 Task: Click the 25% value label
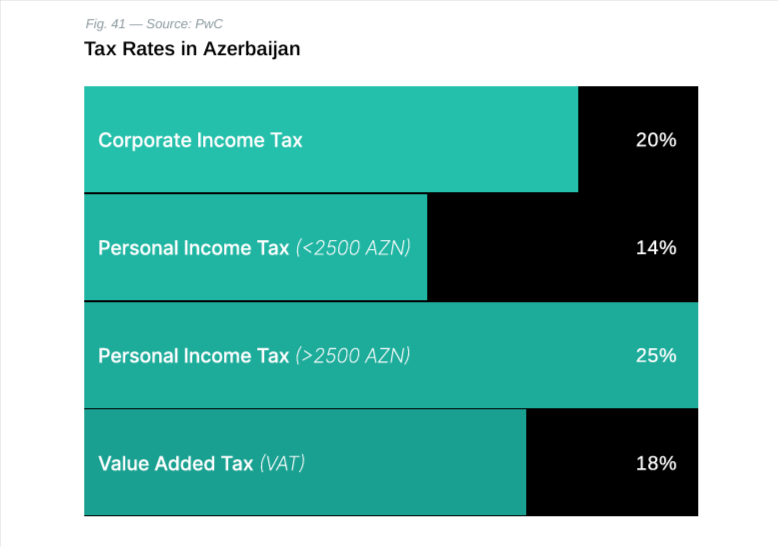[656, 356]
